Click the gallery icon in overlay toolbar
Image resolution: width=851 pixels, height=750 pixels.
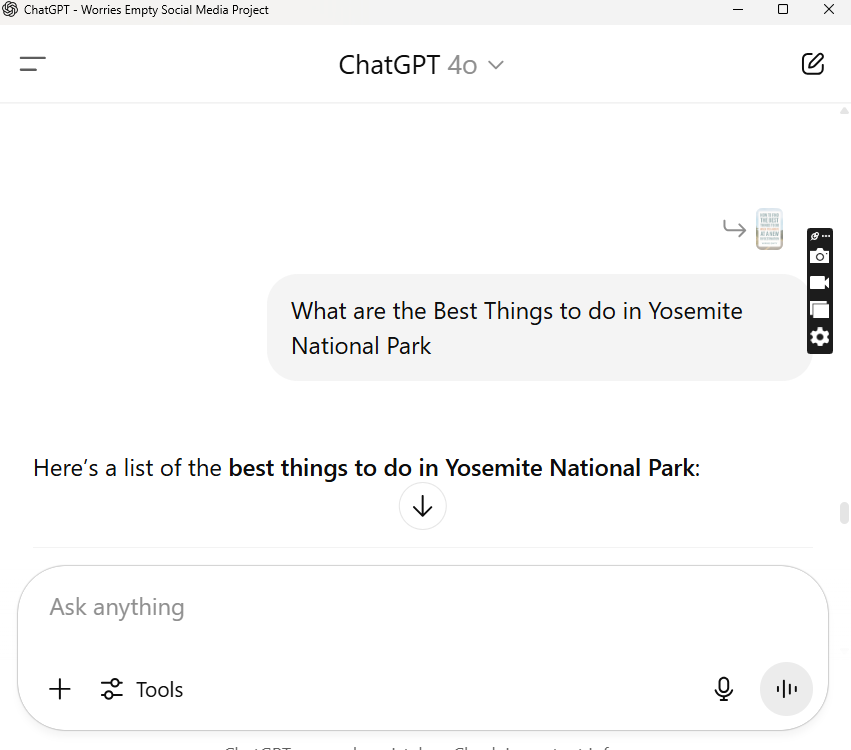820,310
